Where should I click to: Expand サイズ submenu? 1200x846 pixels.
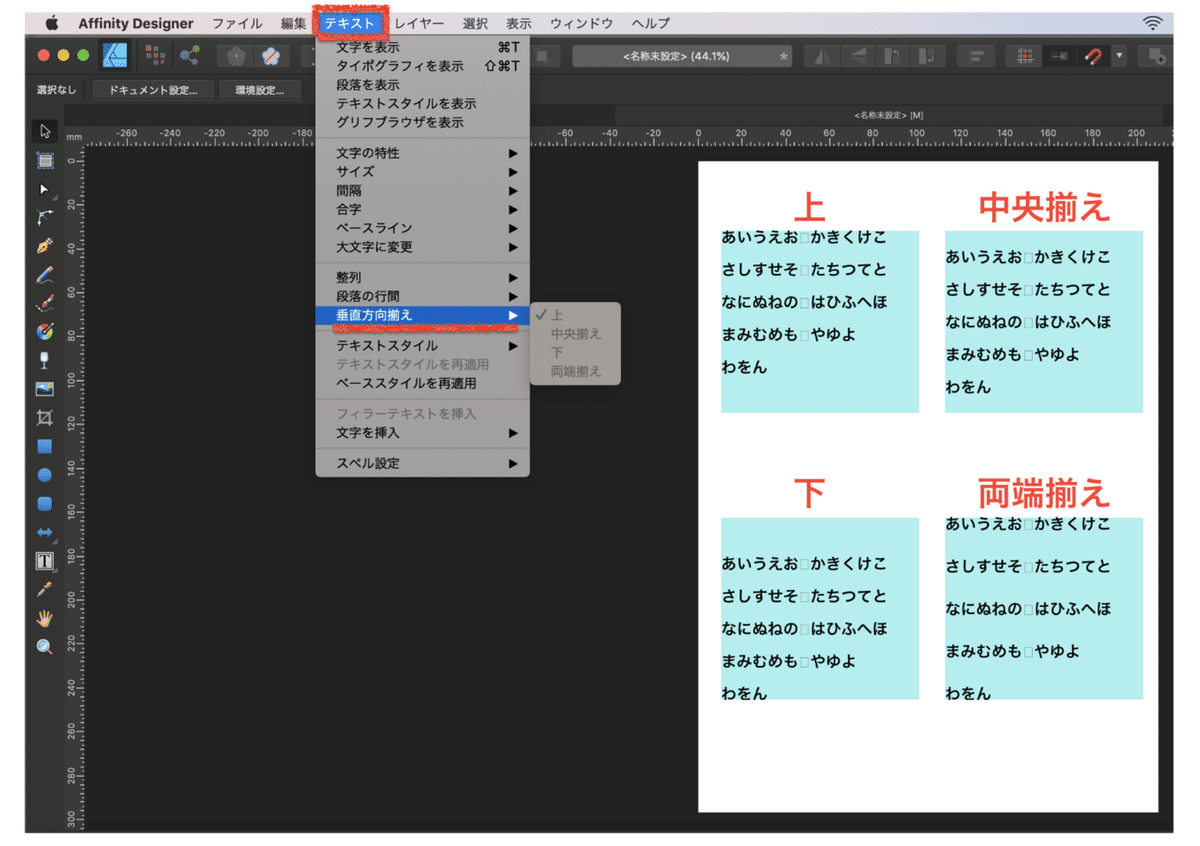click(422, 172)
